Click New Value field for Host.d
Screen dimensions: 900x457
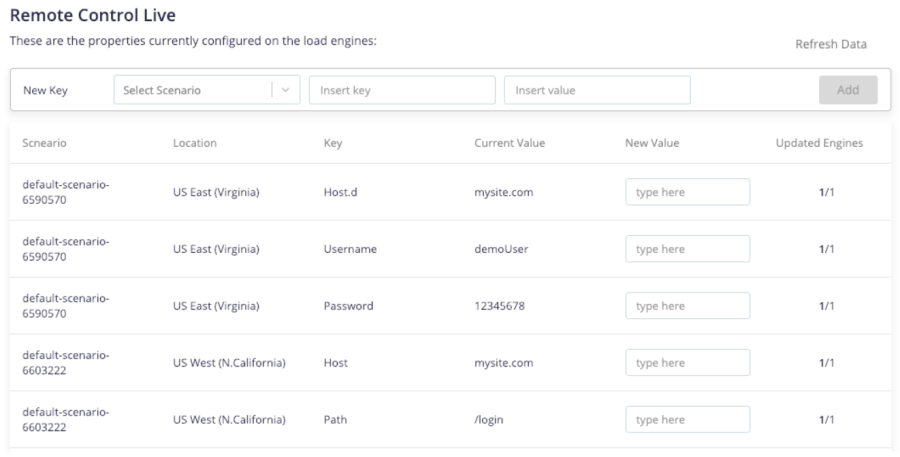(687, 192)
